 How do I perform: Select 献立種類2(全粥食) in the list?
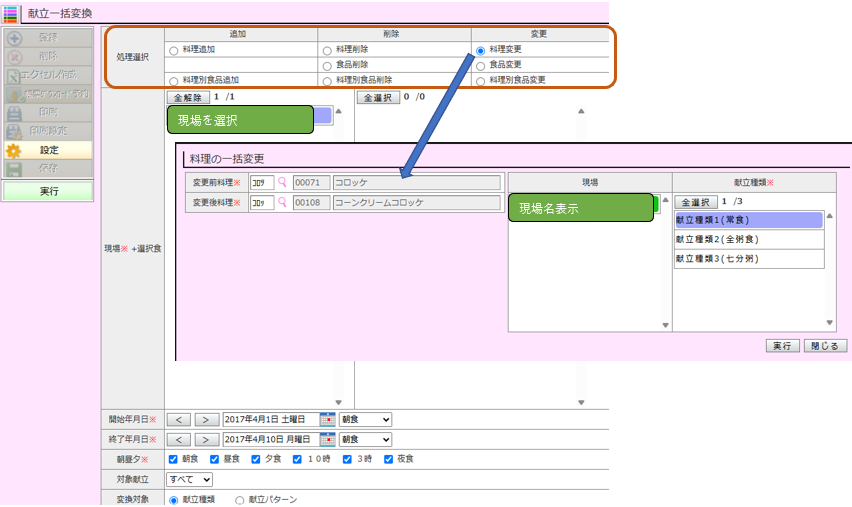(x=748, y=239)
